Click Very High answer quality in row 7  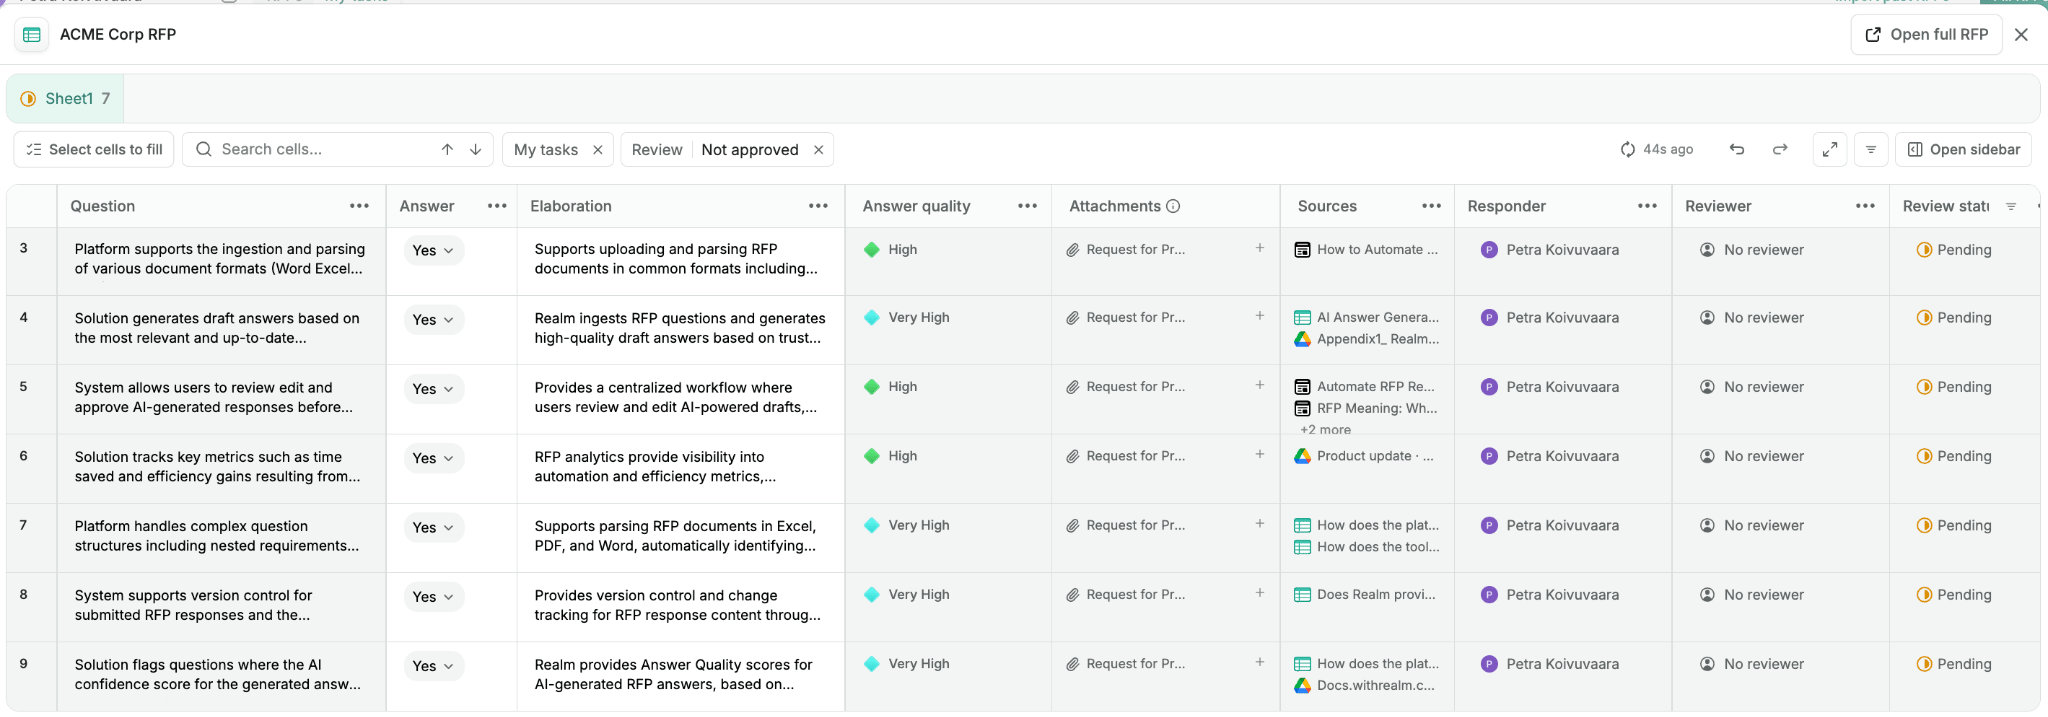coord(907,526)
